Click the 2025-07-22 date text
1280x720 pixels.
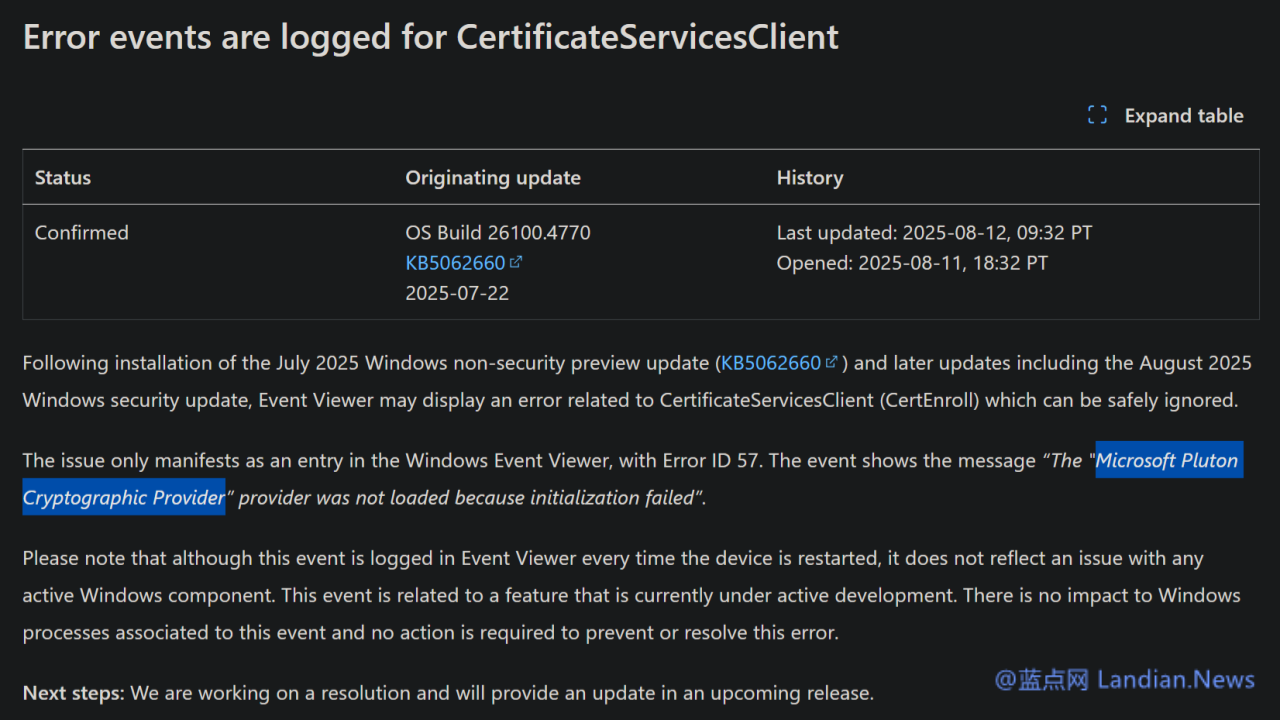457,294
